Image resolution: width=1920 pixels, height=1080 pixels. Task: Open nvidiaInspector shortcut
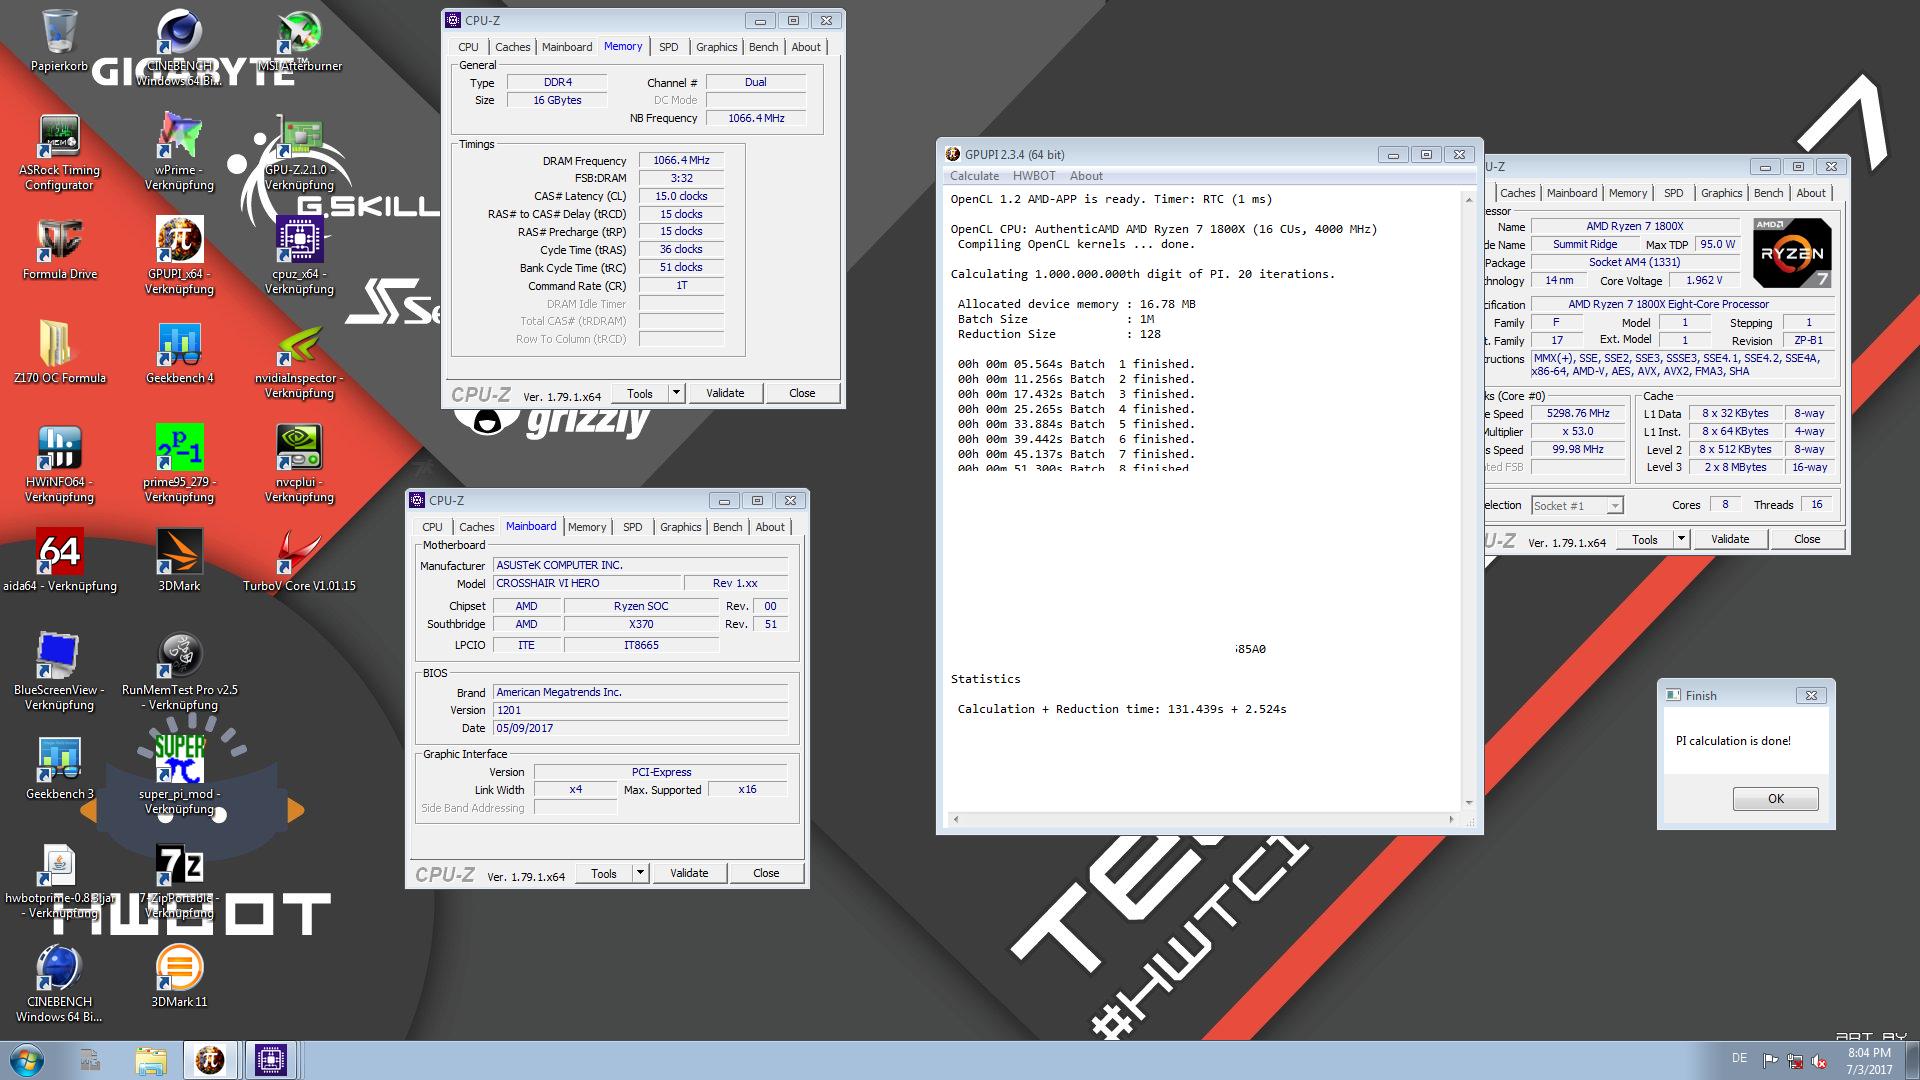click(299, 360)
